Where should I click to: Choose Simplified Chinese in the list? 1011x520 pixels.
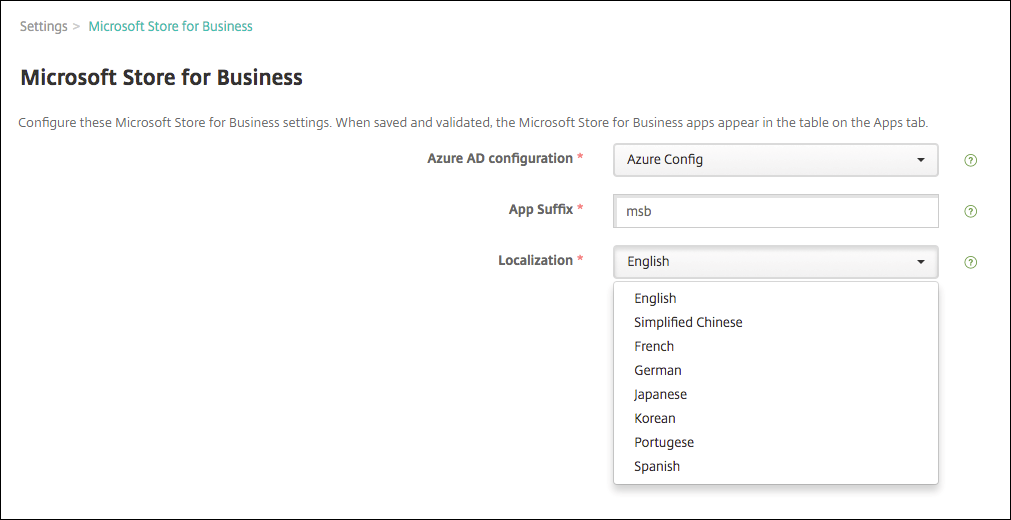[x=688, y=322]
